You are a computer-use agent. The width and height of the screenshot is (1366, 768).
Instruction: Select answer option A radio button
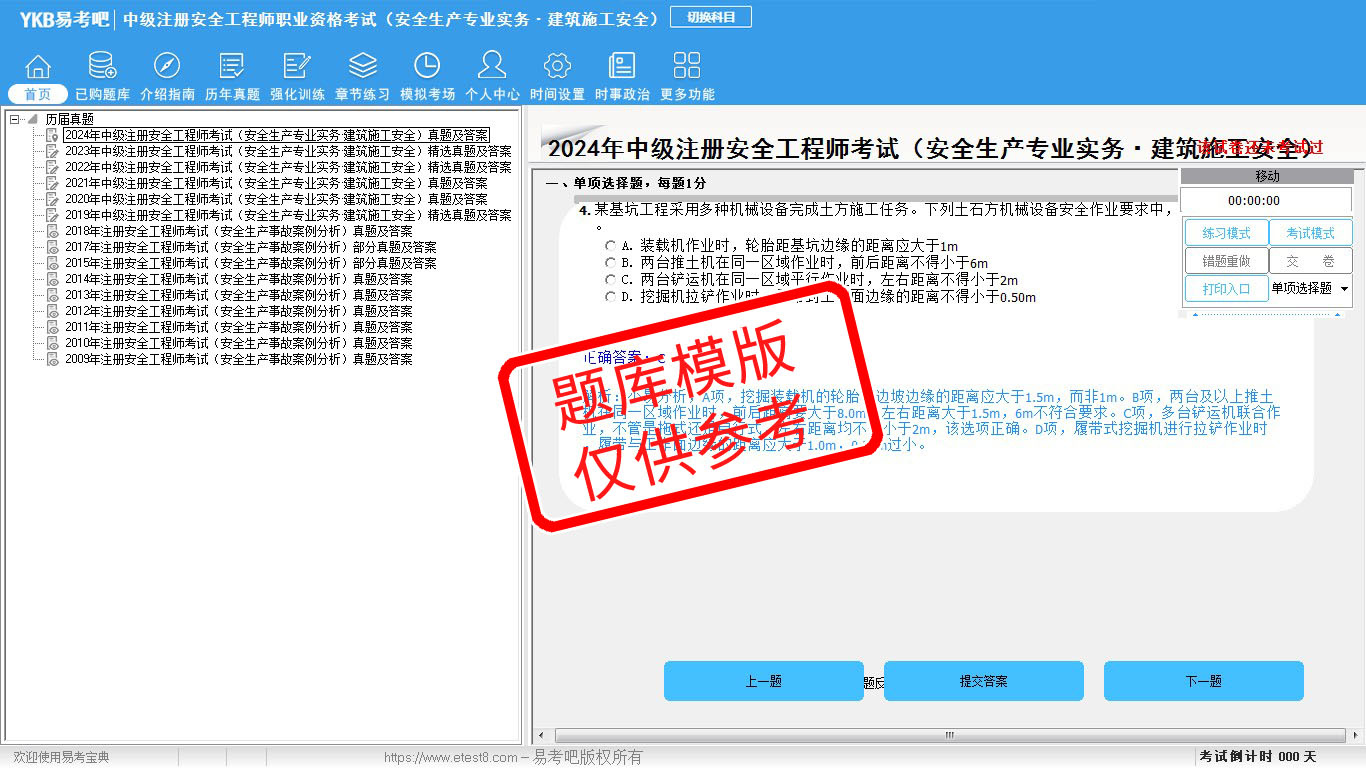click(x=610, y=246)
